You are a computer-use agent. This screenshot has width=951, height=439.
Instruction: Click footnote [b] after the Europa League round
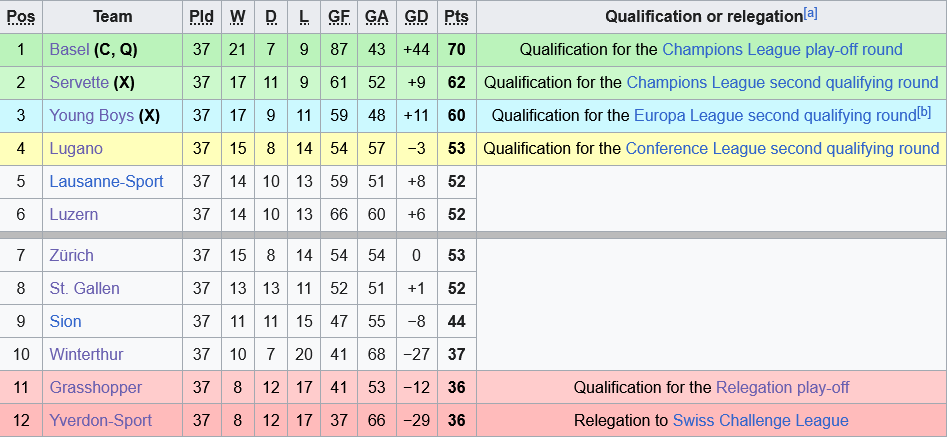click(x=924, y=111)
